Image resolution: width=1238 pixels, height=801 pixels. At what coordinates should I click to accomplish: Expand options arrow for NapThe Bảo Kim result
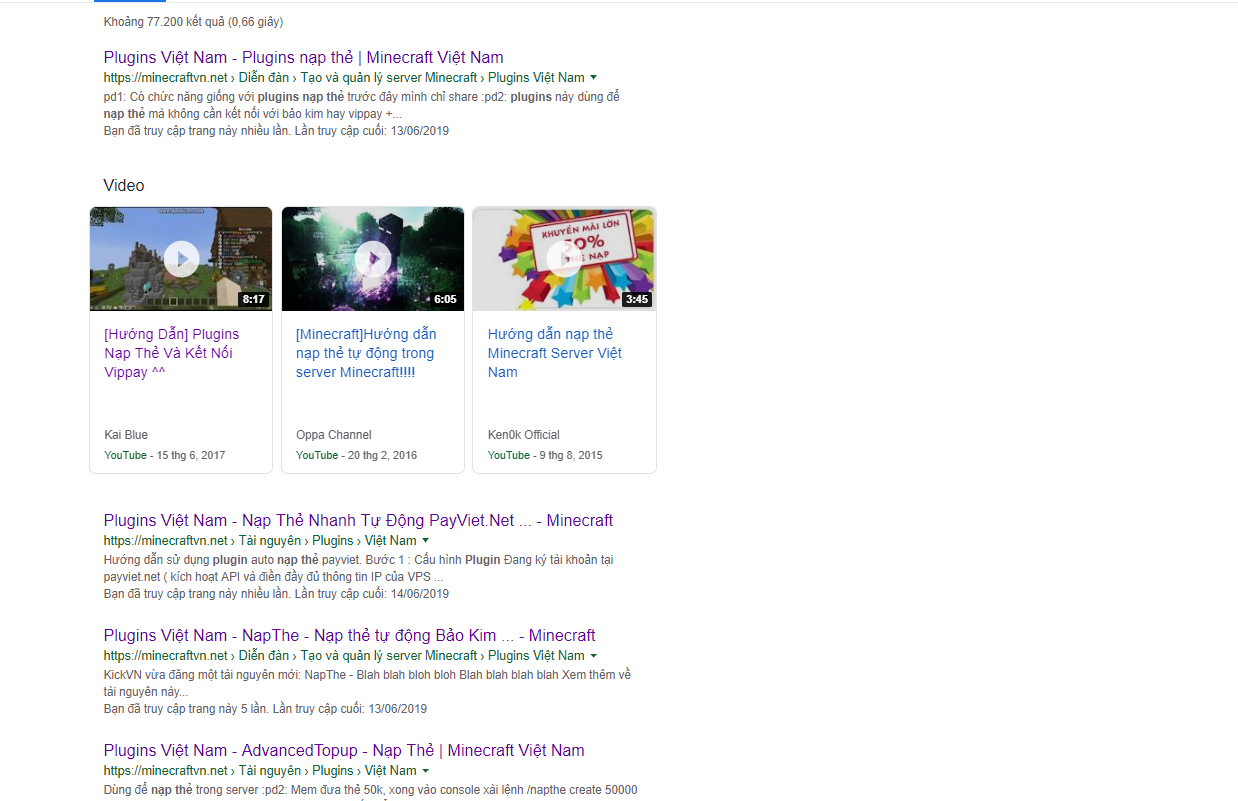pyautogui.click(x=594, y=656)
